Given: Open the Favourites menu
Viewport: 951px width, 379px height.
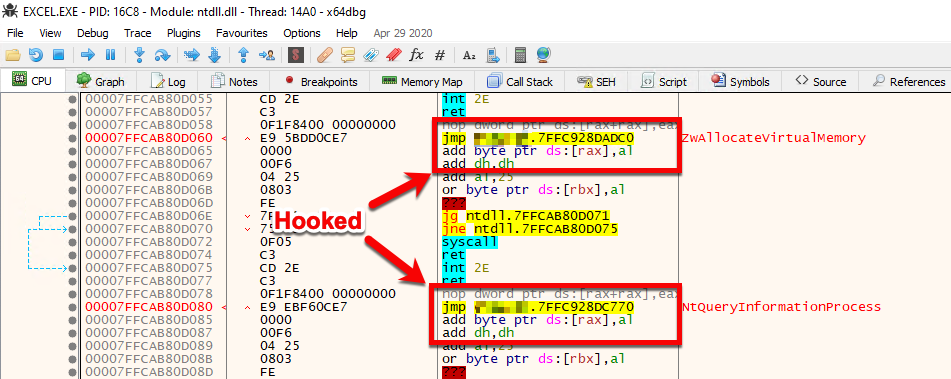Looking at the screenshot, I should (242, 33).
